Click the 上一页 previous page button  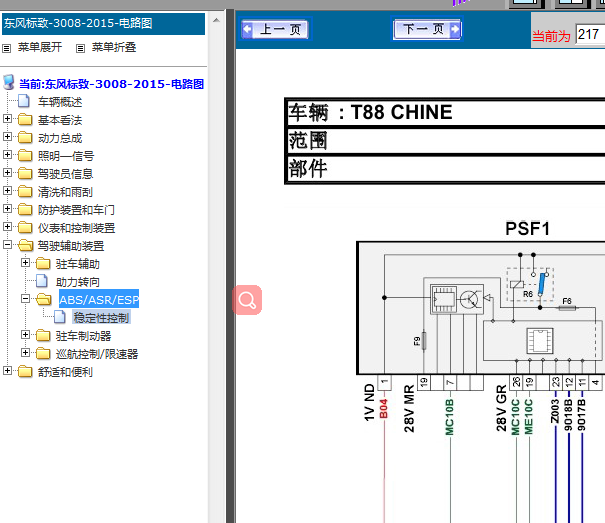click(275, 29)
